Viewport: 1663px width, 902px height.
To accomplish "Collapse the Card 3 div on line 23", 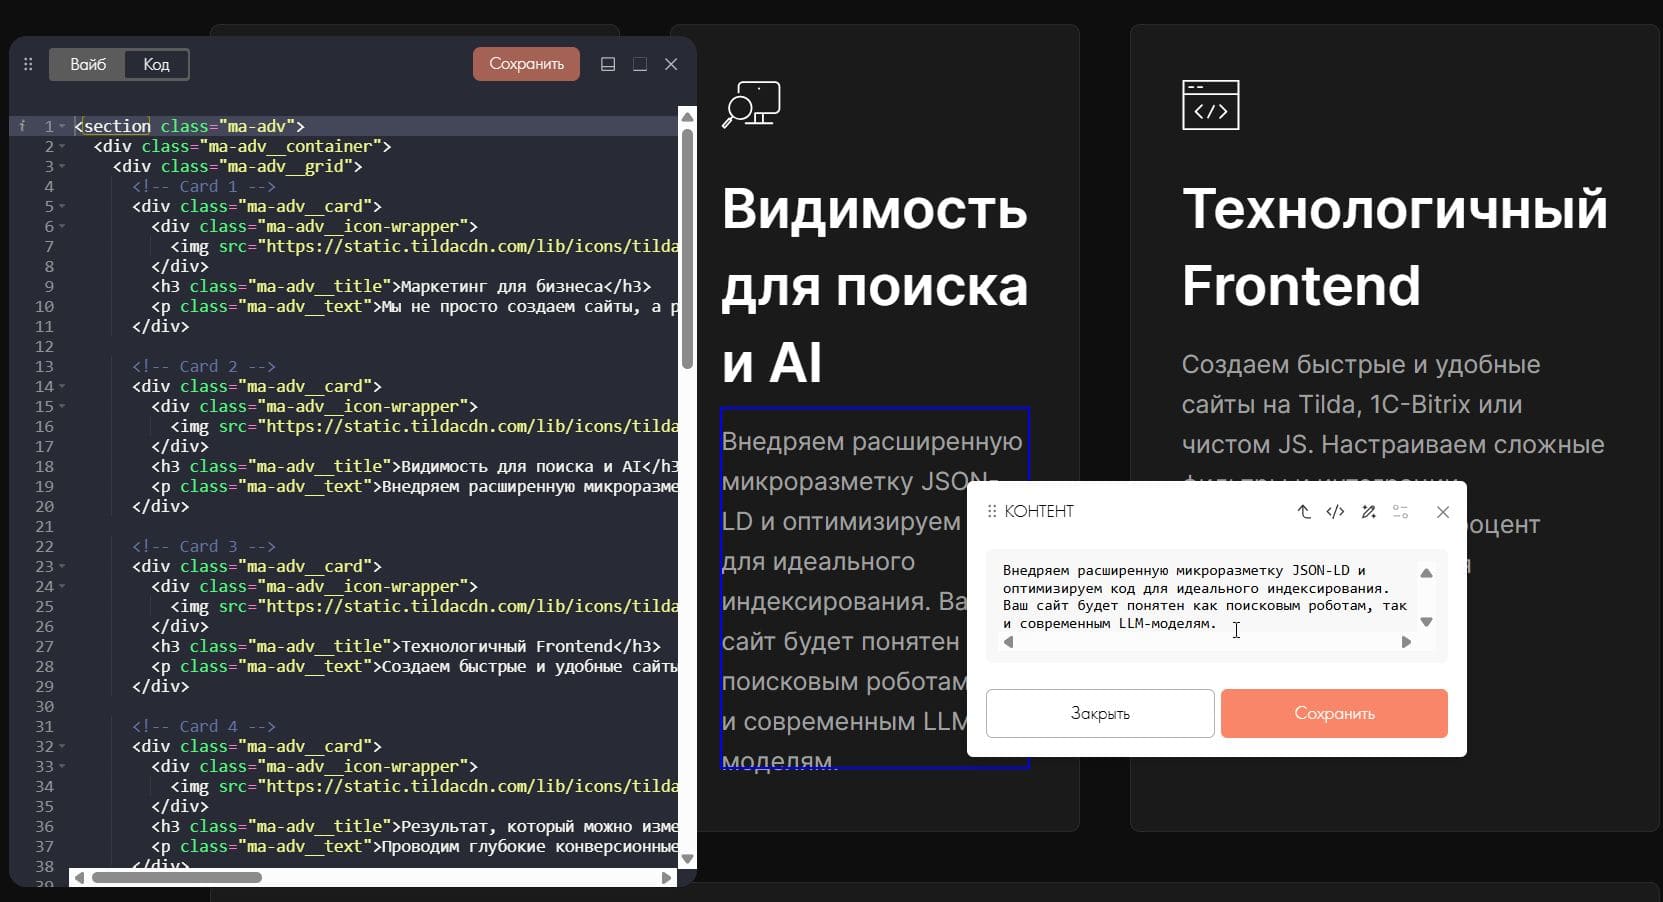I will [x=62, y=567].
